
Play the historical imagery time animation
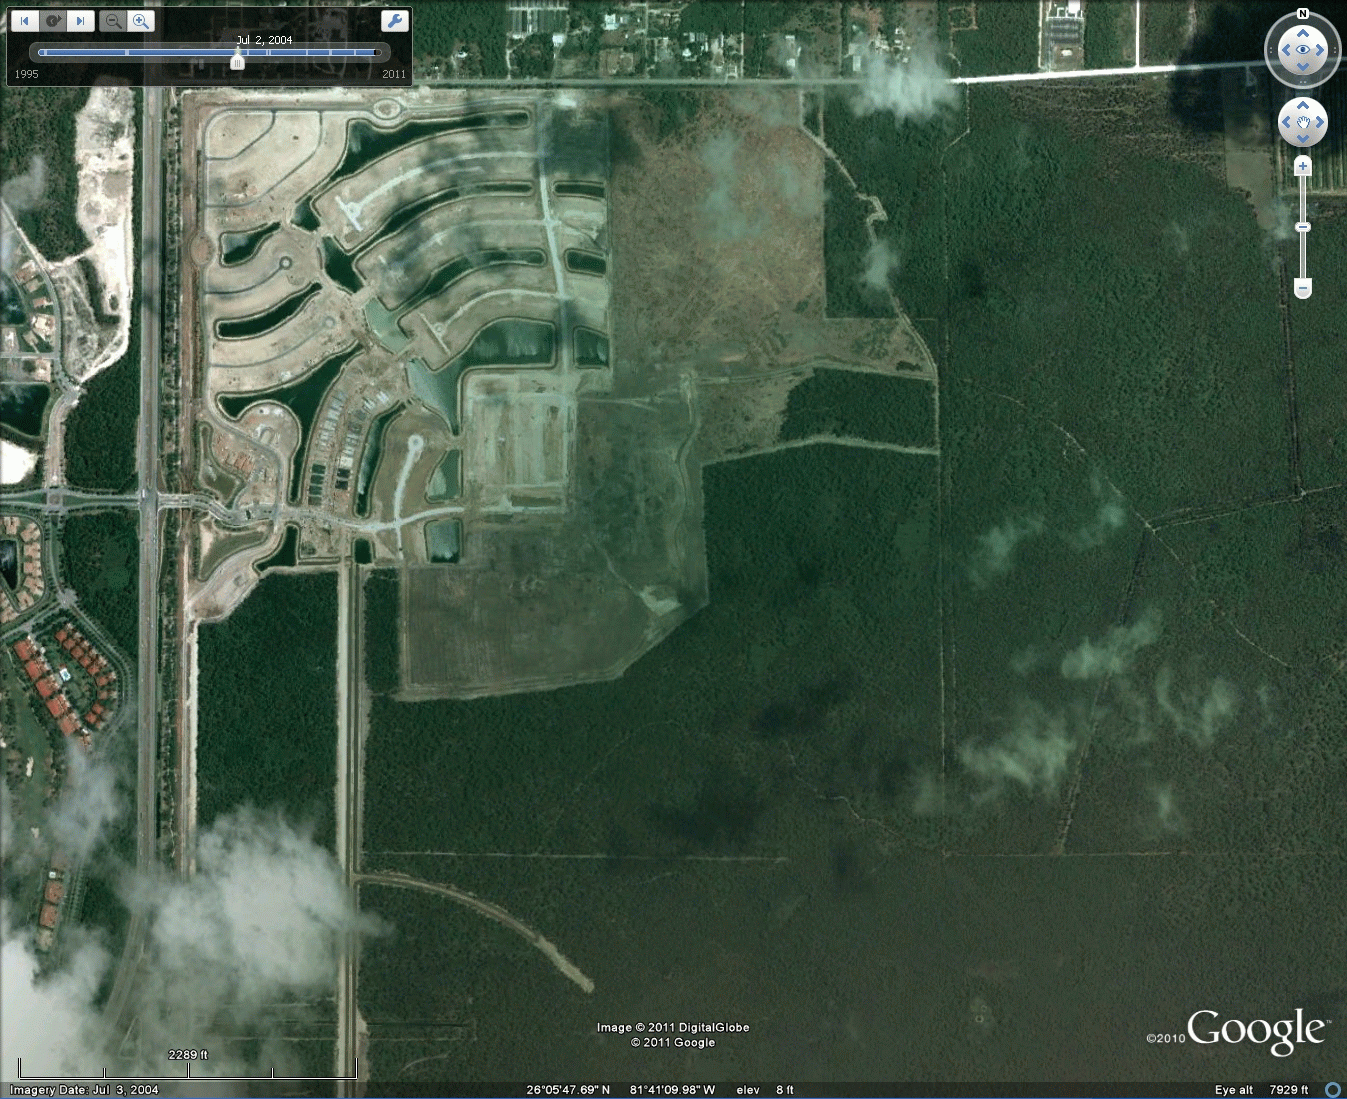tap(53, 21)
